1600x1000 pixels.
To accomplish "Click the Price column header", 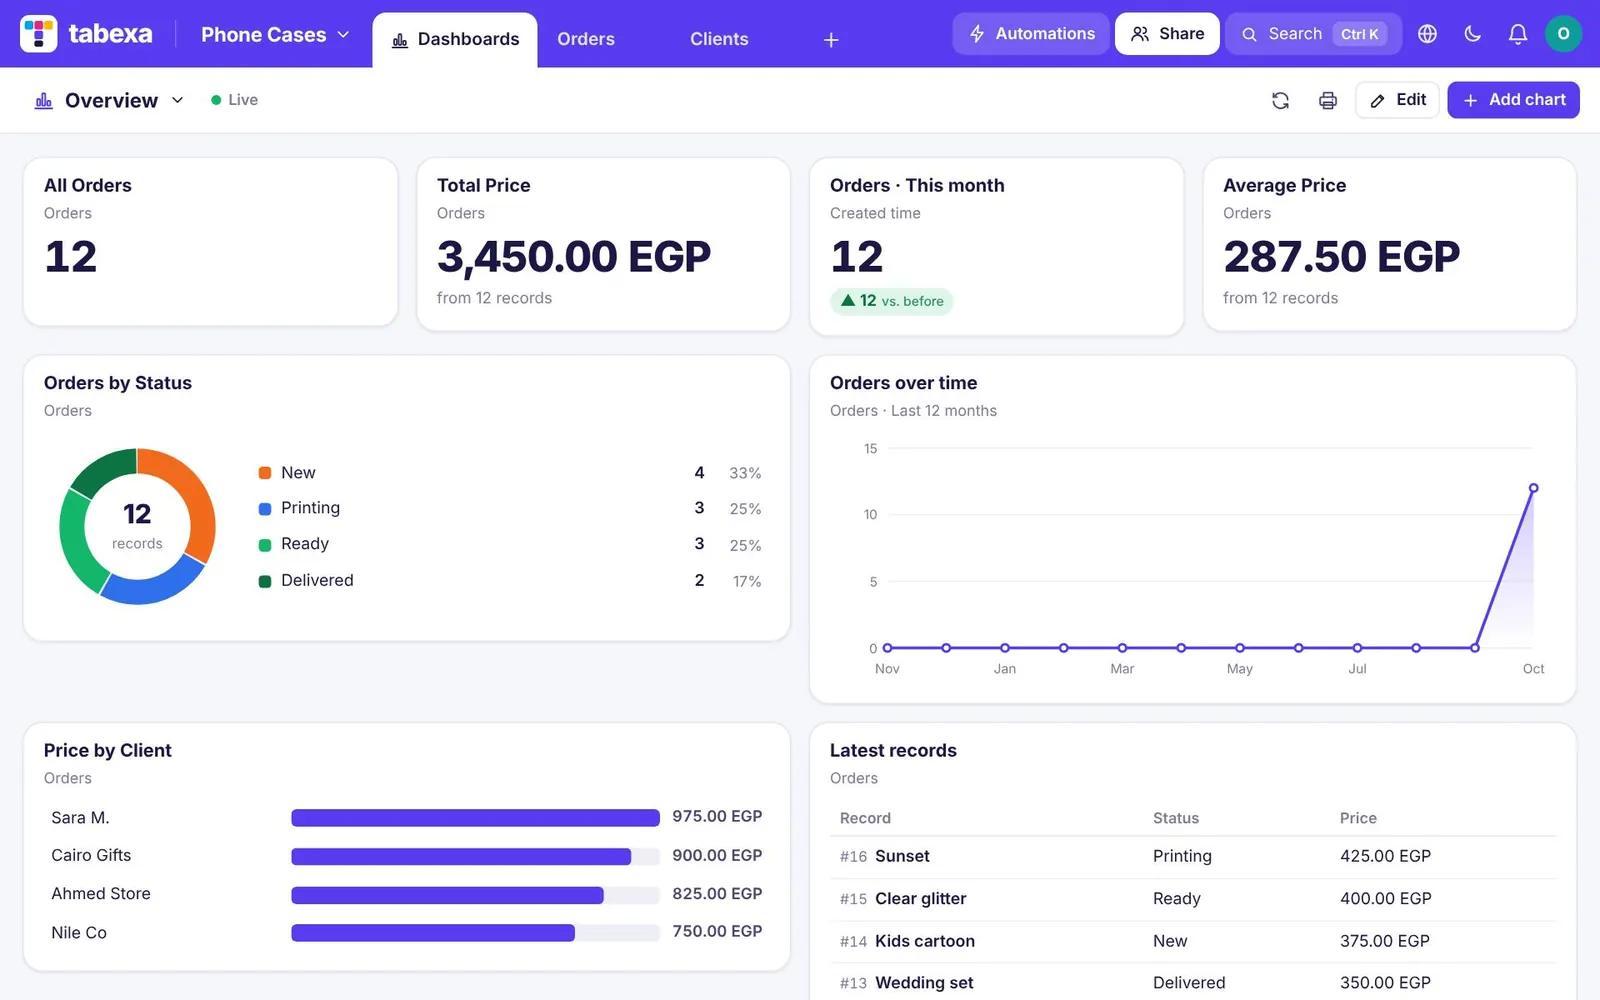I will 1358,818.
